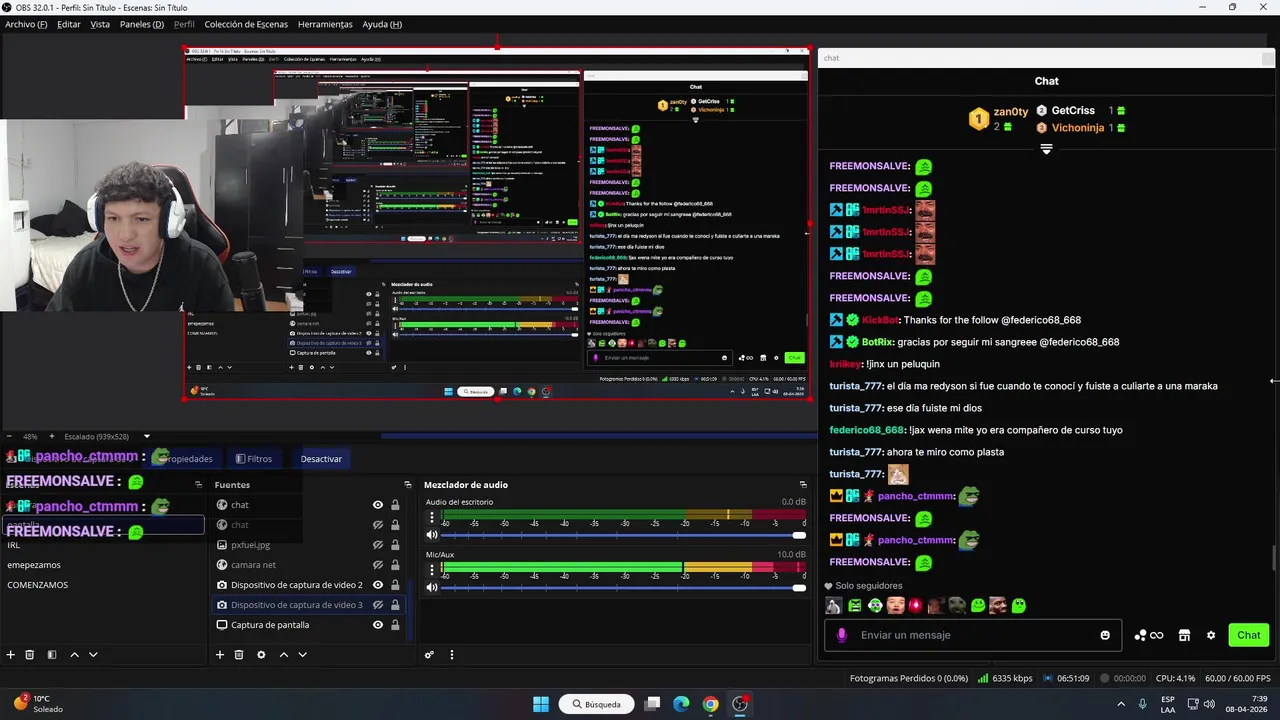1280x720 pixels.
Task: Open the Audio del escritorio three-dot menu
Action: pos(432,518)
